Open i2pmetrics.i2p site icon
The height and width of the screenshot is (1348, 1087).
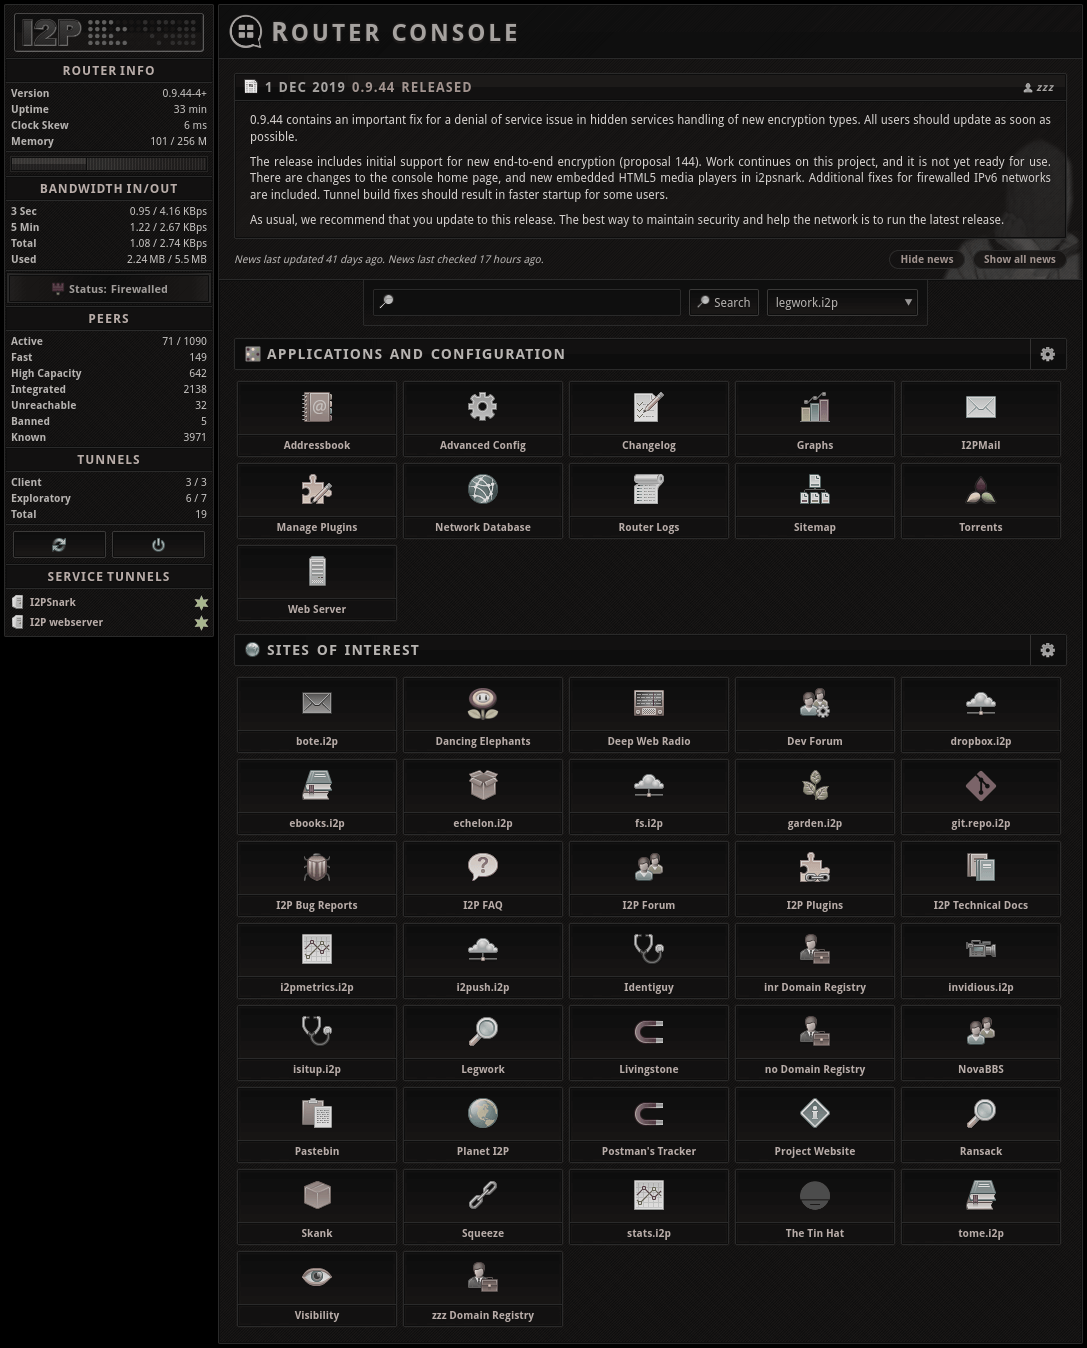[x=317, y=949]
